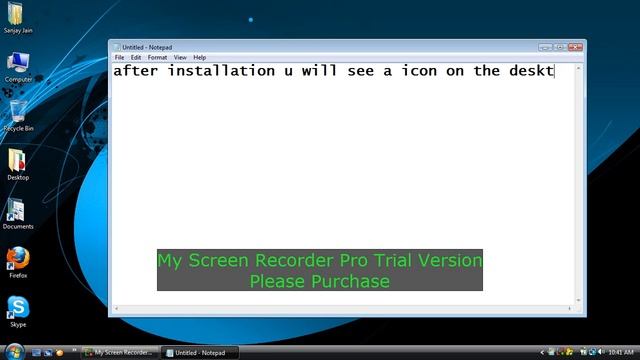The height and width of the screenshot is (360, 640).
Task: Minimize the Notepad window
Action: pos(545,47)
